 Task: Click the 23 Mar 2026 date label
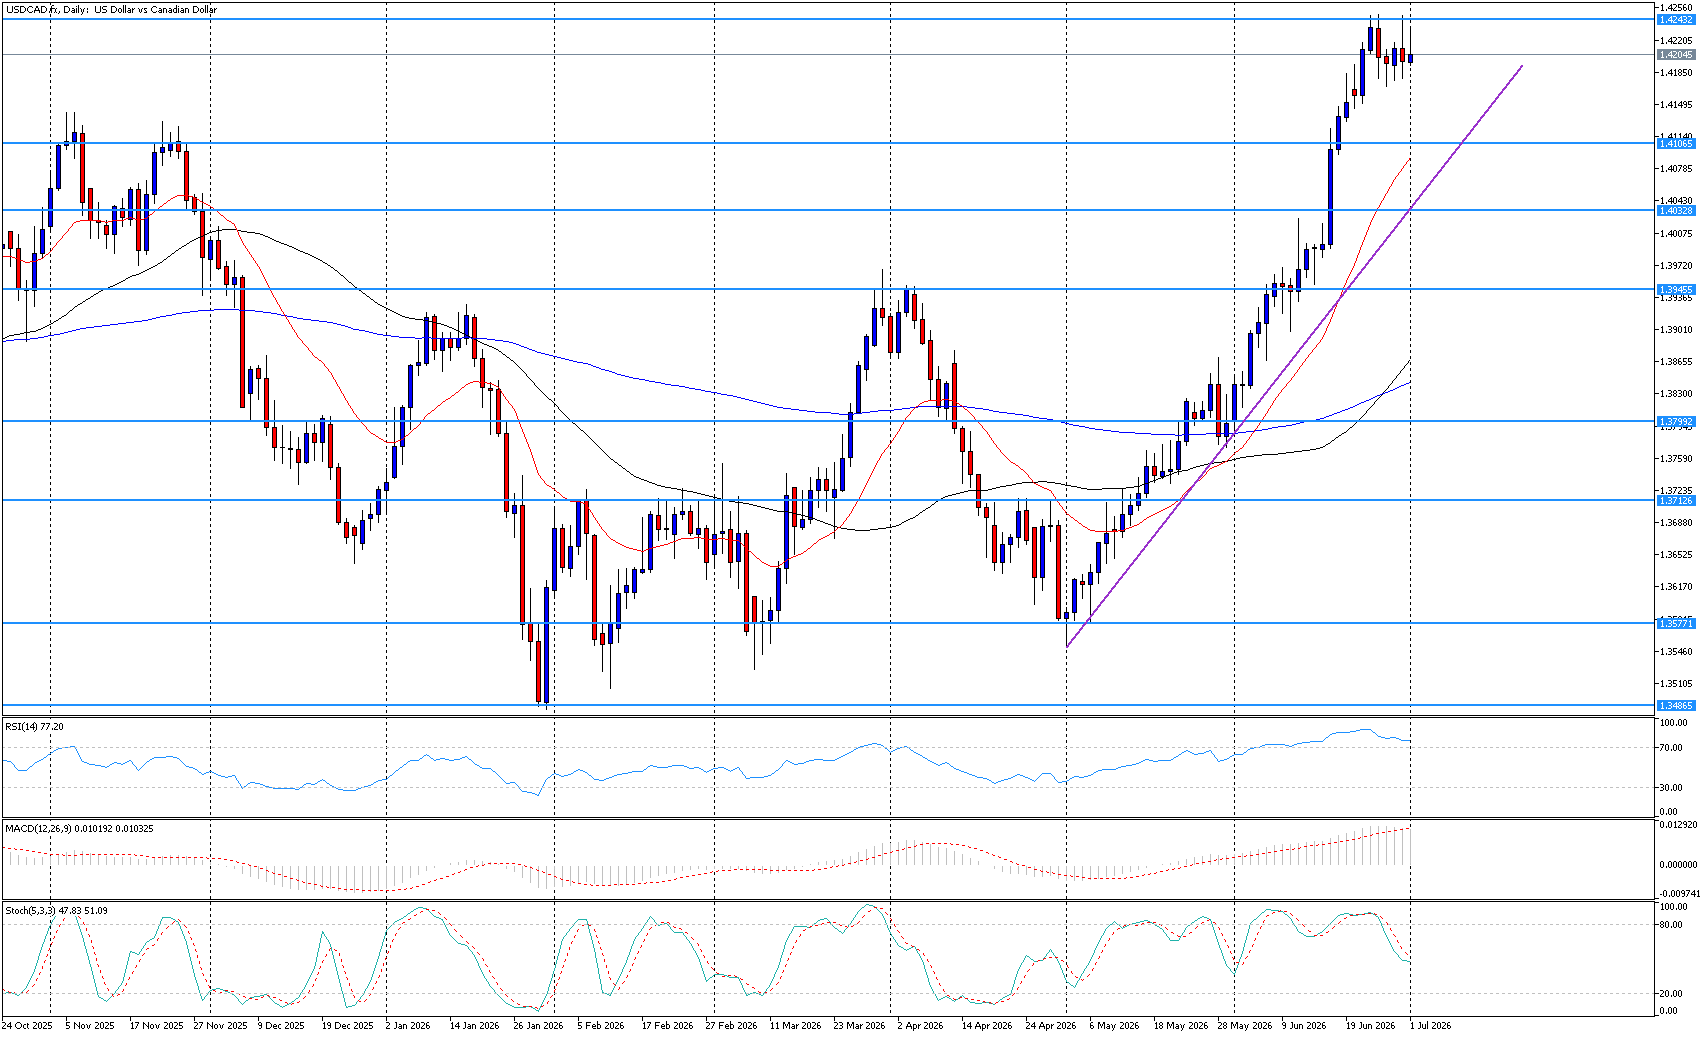tap(859, 1025)
